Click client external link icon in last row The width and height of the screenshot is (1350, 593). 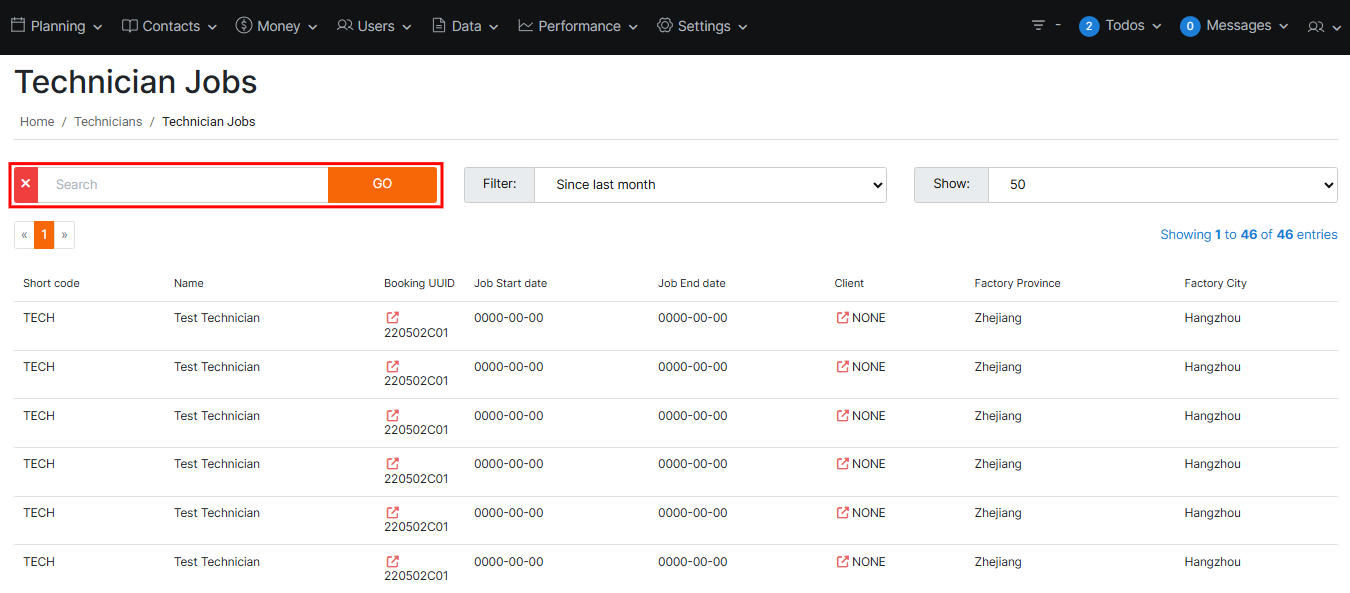tap(843, 562)
